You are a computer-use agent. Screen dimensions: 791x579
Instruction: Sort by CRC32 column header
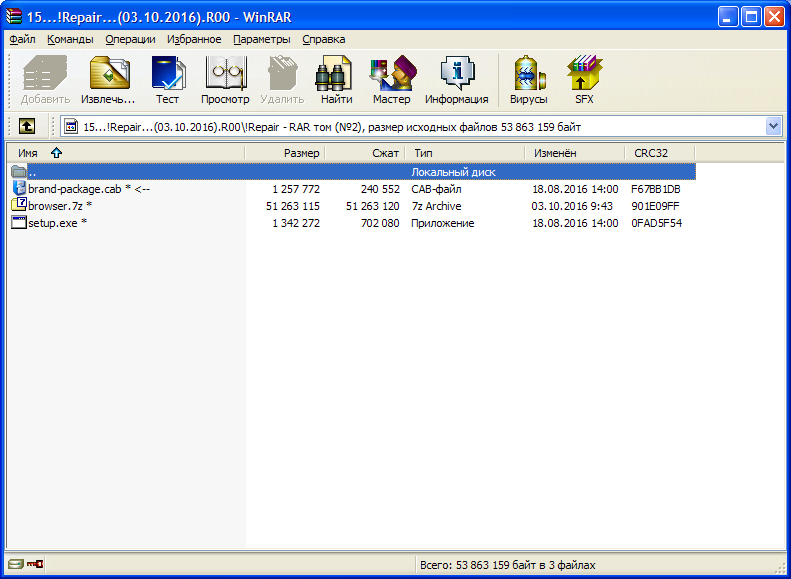coord(660,153)
